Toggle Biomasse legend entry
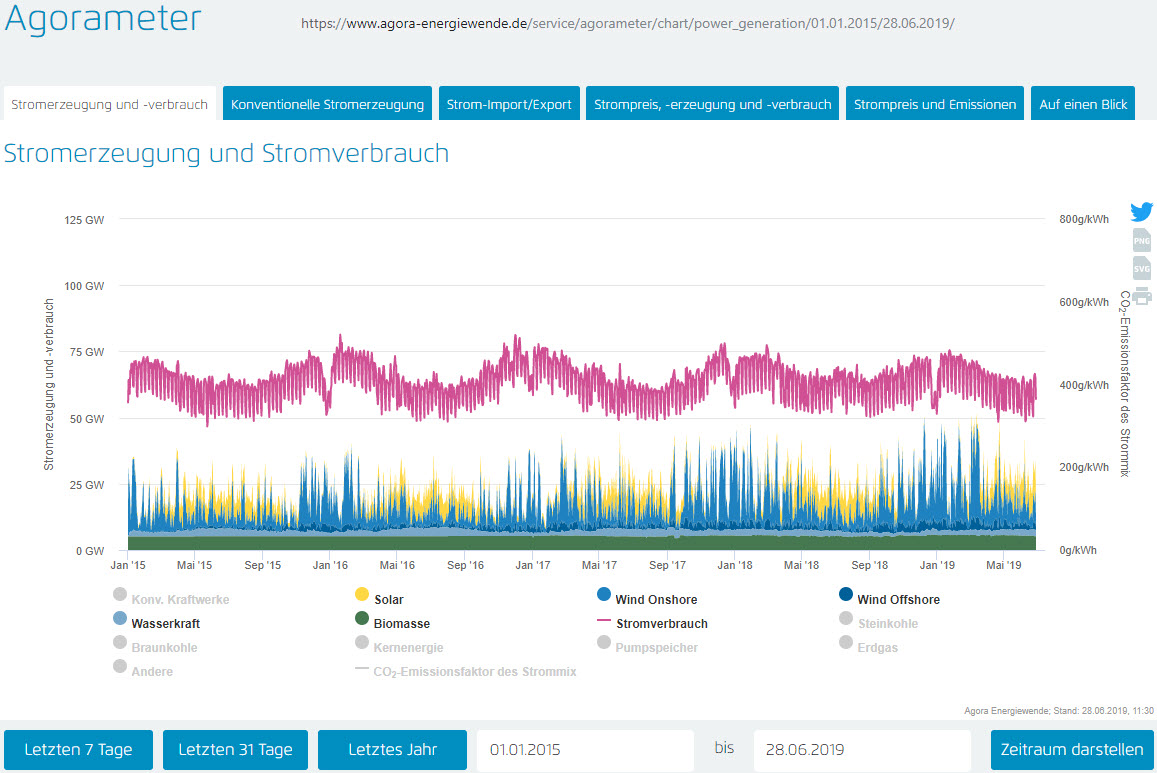Viewport: 1157px width, 773px height. point(401,623)
